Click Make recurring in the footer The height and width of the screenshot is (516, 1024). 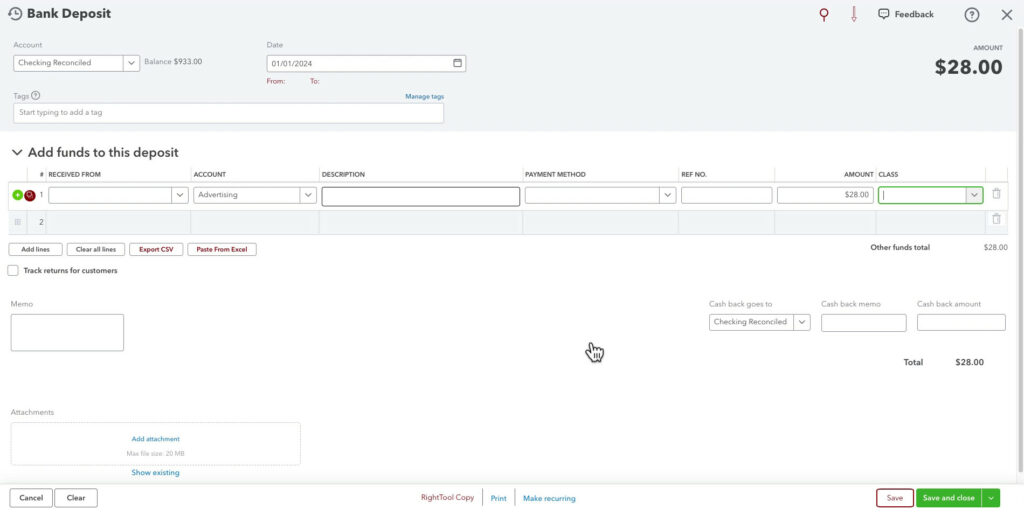549,498
